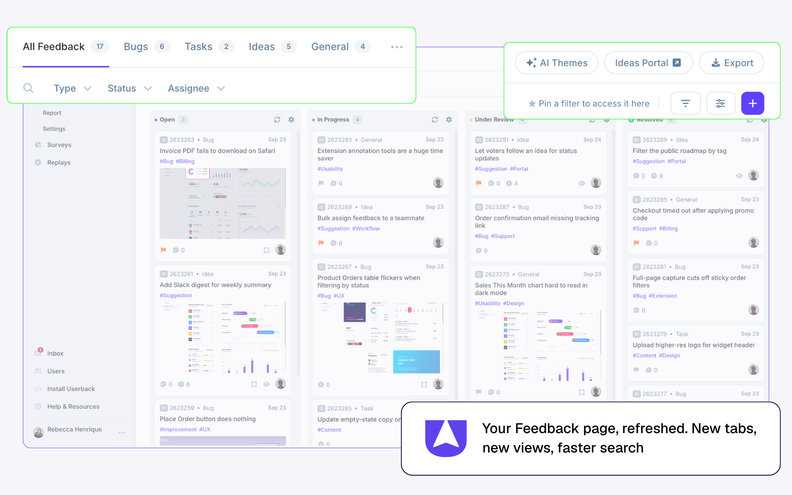The height and width of the screenshot is (495, 792).
Task: Expand the Status filter dropdown
Action: point(129,88)
